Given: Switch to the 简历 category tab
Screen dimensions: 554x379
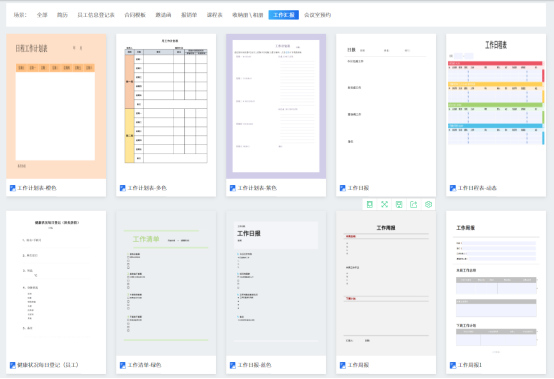Looking at the screenshot, I should 63,15.
